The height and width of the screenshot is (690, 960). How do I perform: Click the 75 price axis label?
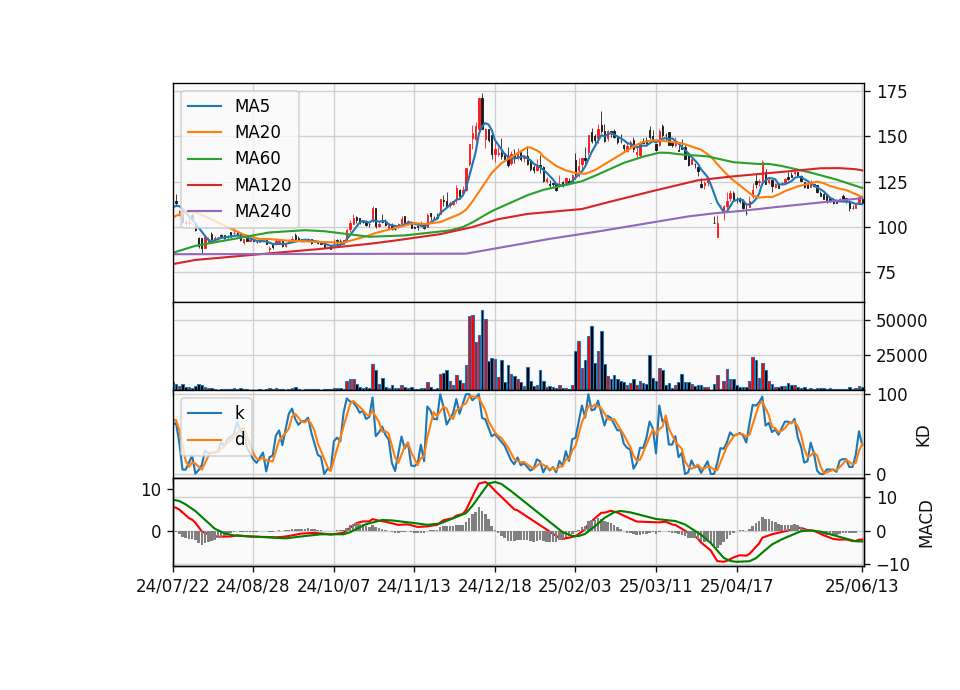point(887,273)
